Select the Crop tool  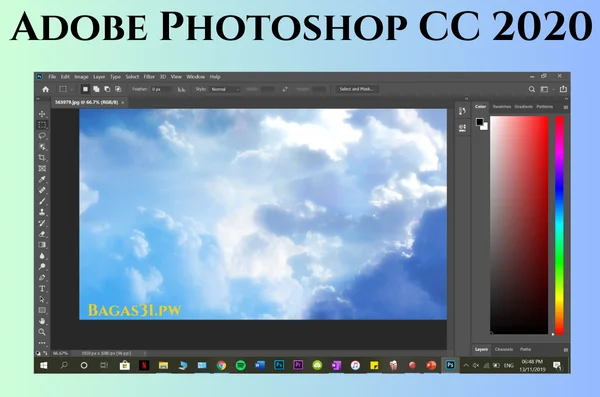pyautogui.click(x=42, y=157)
